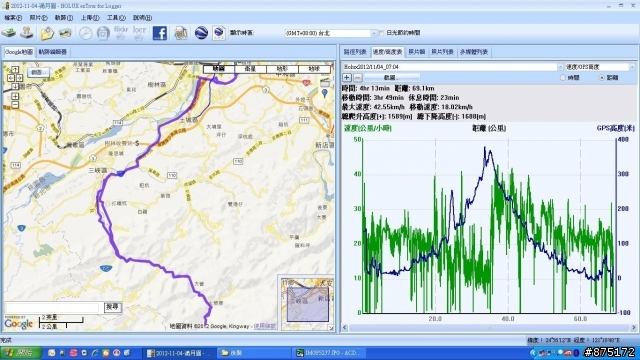
Task: Pan the map down with arrow control
Action: (x=15, y=86)
